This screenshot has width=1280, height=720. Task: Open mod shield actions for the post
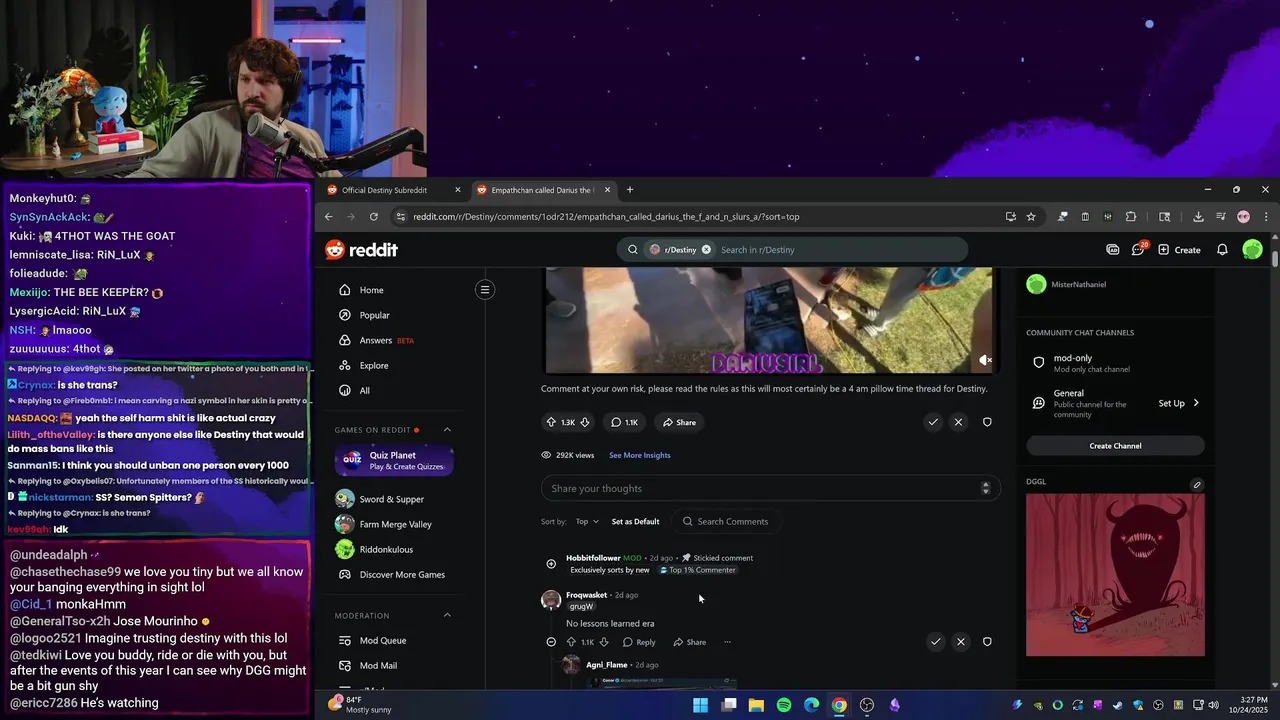tap(987, 422)
